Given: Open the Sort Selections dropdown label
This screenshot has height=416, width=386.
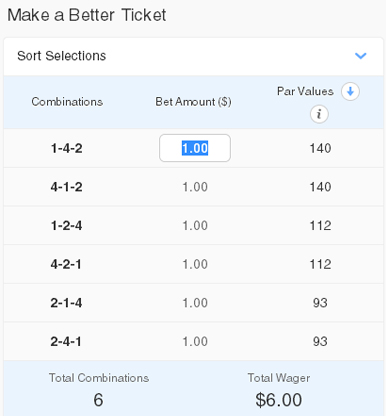Looking at the screenshot, I should coord(62,56).
